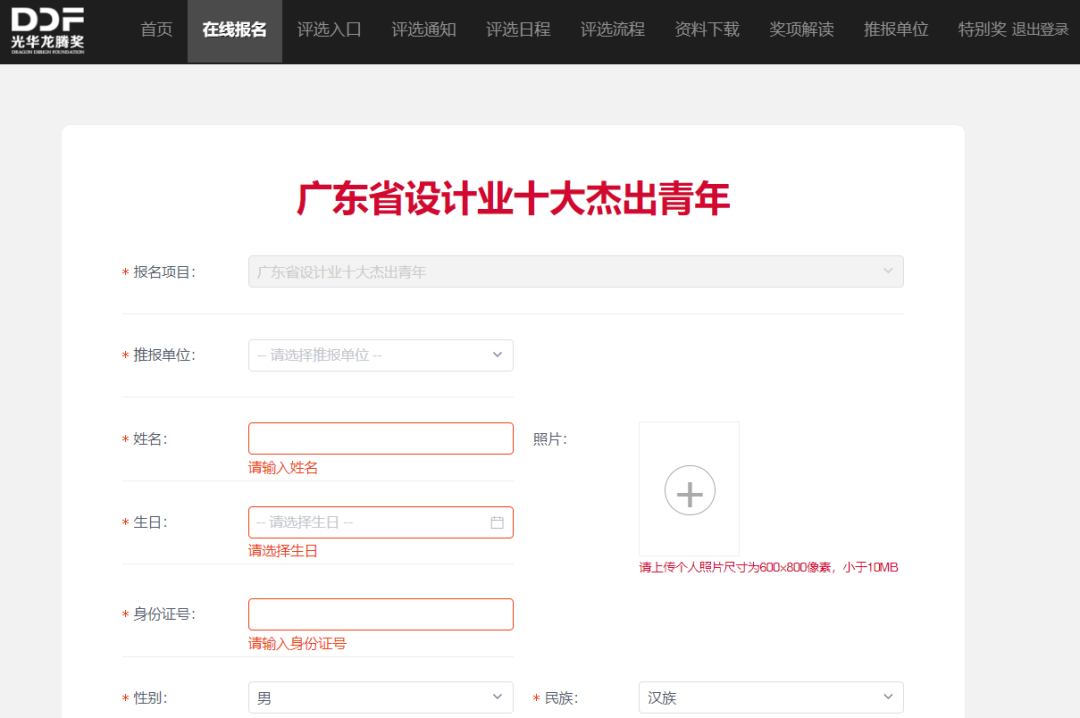Click the 生日 label
The image size is (1080, 718).
click(x=150, y=522)
